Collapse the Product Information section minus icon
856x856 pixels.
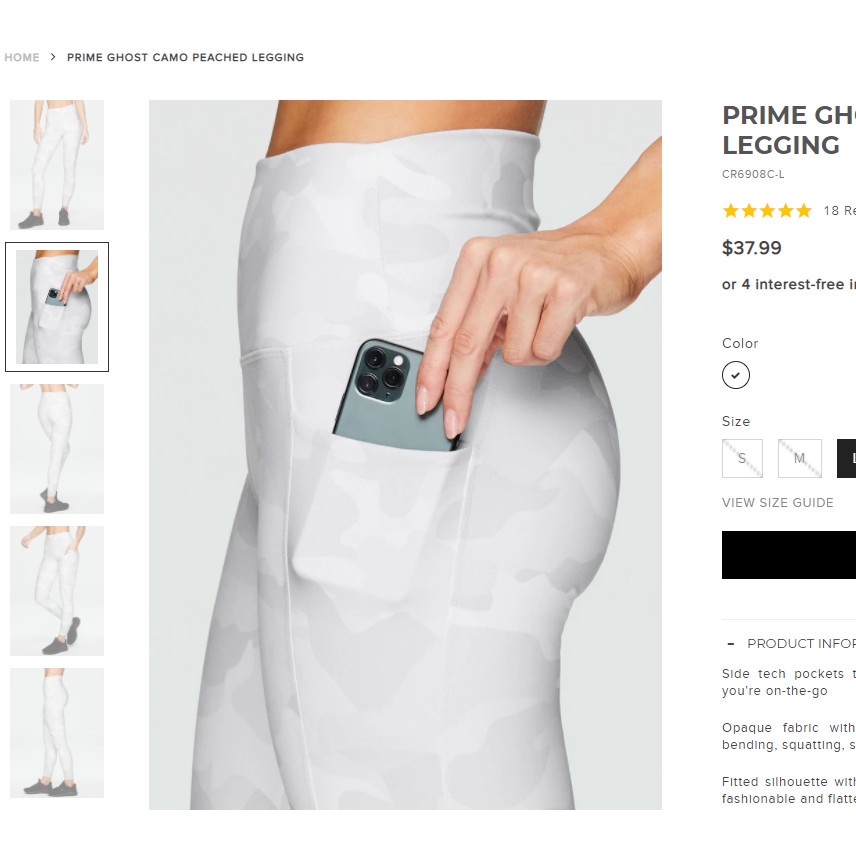pos(730,644)
